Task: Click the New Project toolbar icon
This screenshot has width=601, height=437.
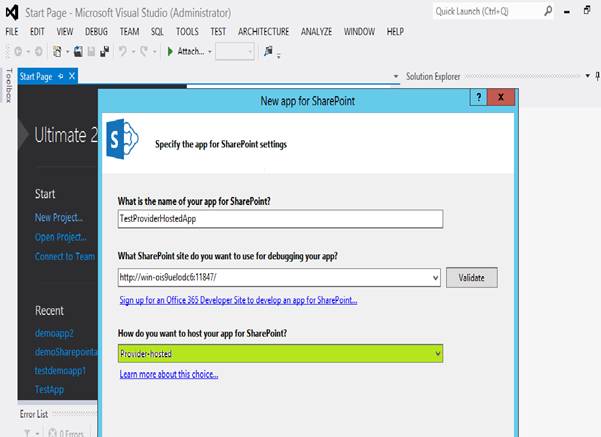Action: click(x=57, y=51)
